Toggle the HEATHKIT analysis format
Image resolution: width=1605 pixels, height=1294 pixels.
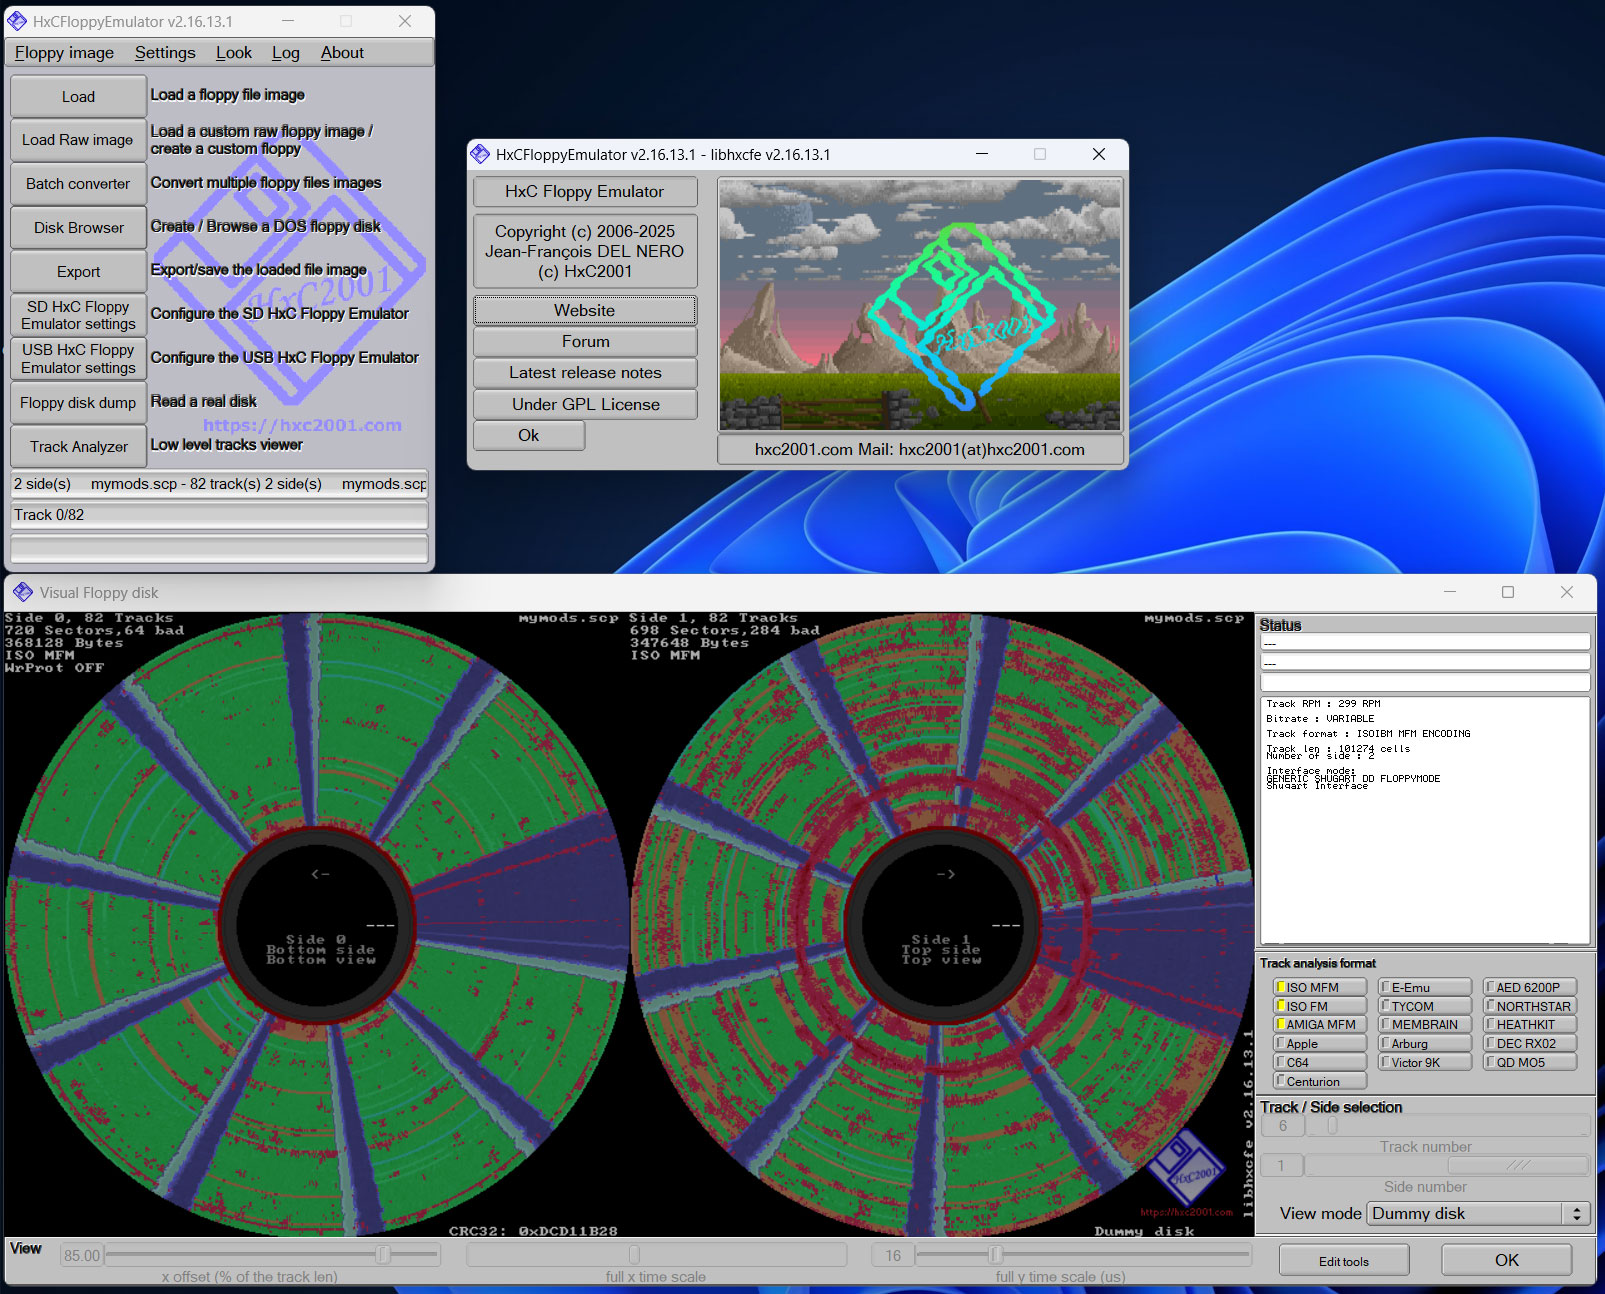pos(1530,1024)
